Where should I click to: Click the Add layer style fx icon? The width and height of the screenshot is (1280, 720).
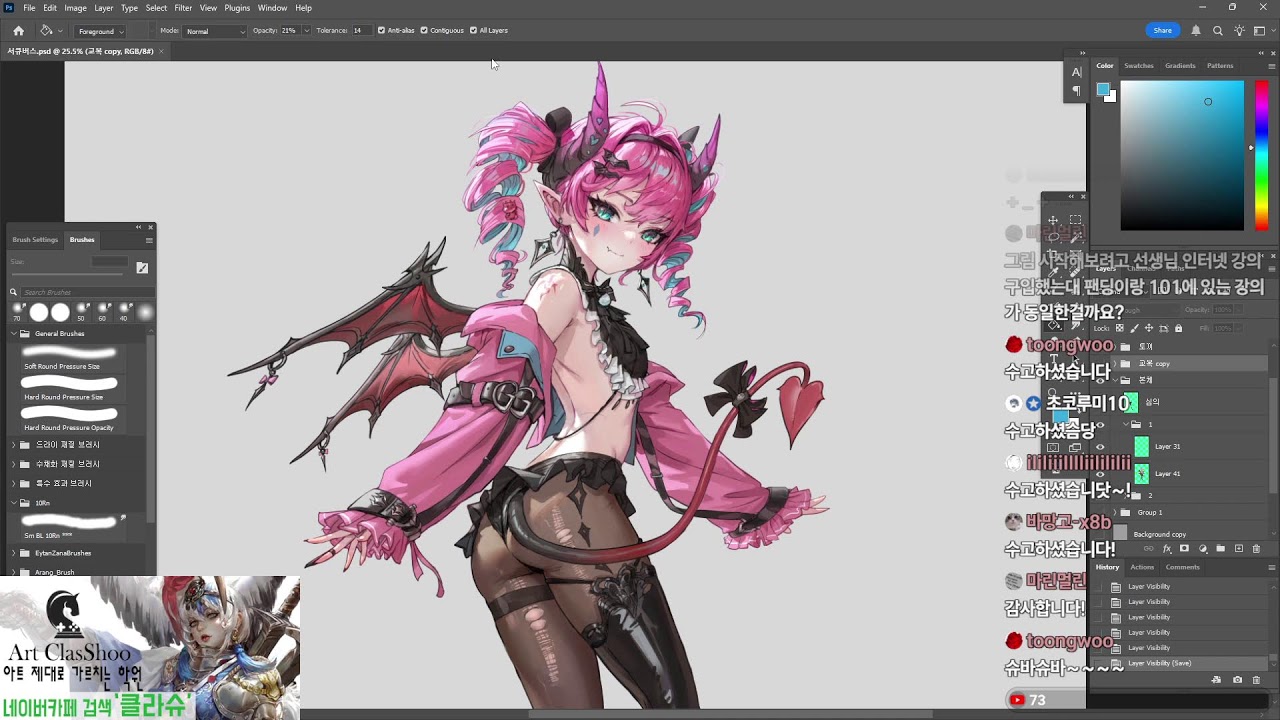(x=1167, y=549)
